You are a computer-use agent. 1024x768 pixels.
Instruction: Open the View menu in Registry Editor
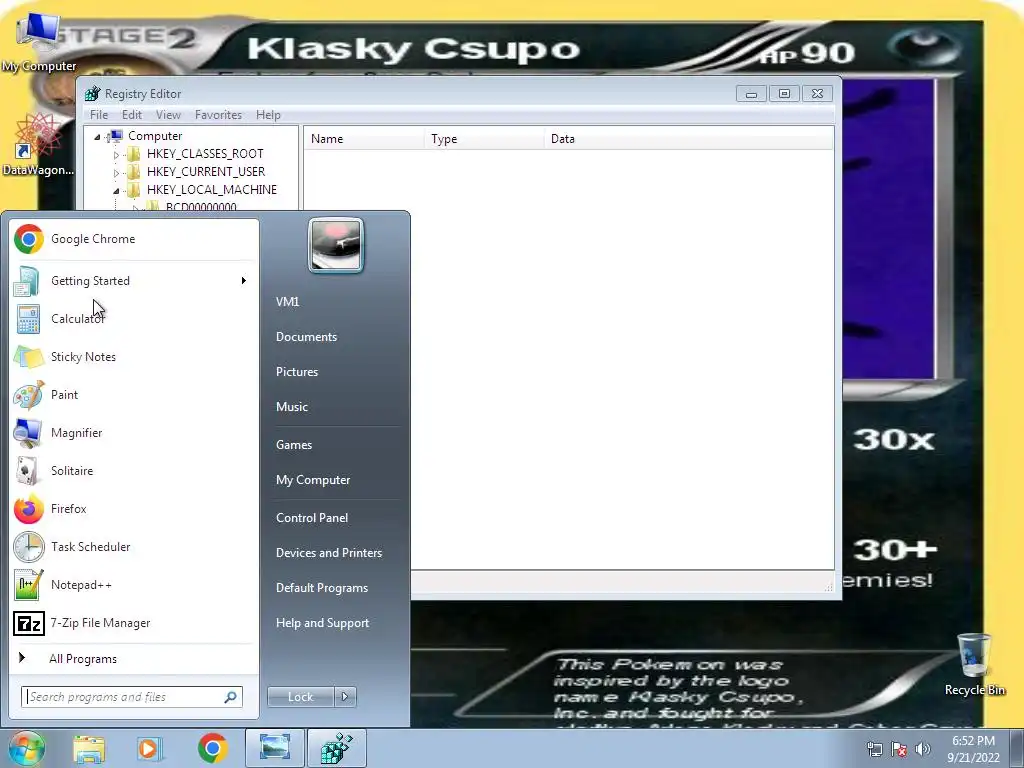(x=168, y=115)
